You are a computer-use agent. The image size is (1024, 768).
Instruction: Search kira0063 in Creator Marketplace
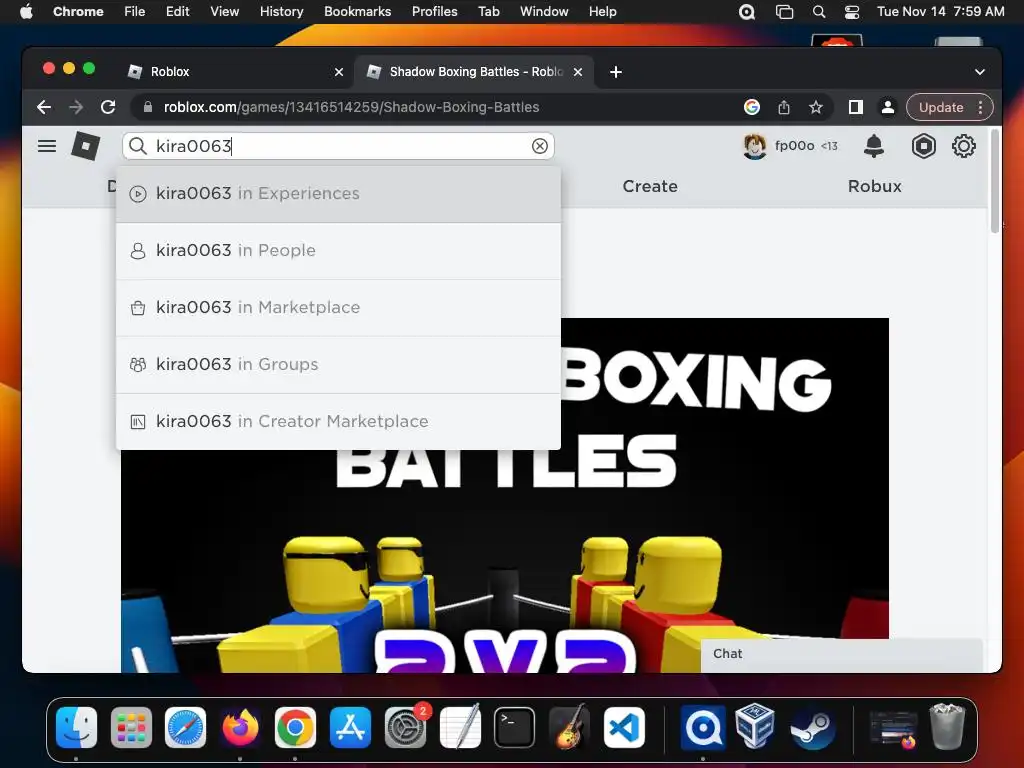coord(338,421)
